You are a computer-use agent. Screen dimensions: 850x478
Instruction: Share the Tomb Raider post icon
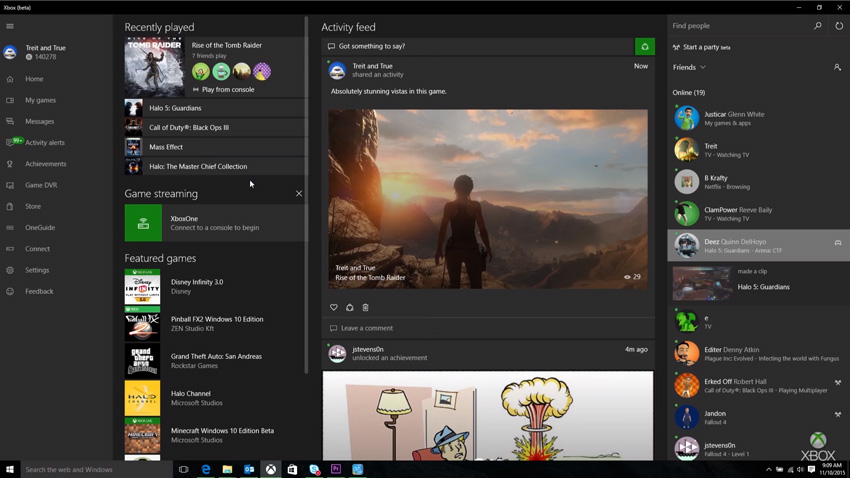coord(350,307)
